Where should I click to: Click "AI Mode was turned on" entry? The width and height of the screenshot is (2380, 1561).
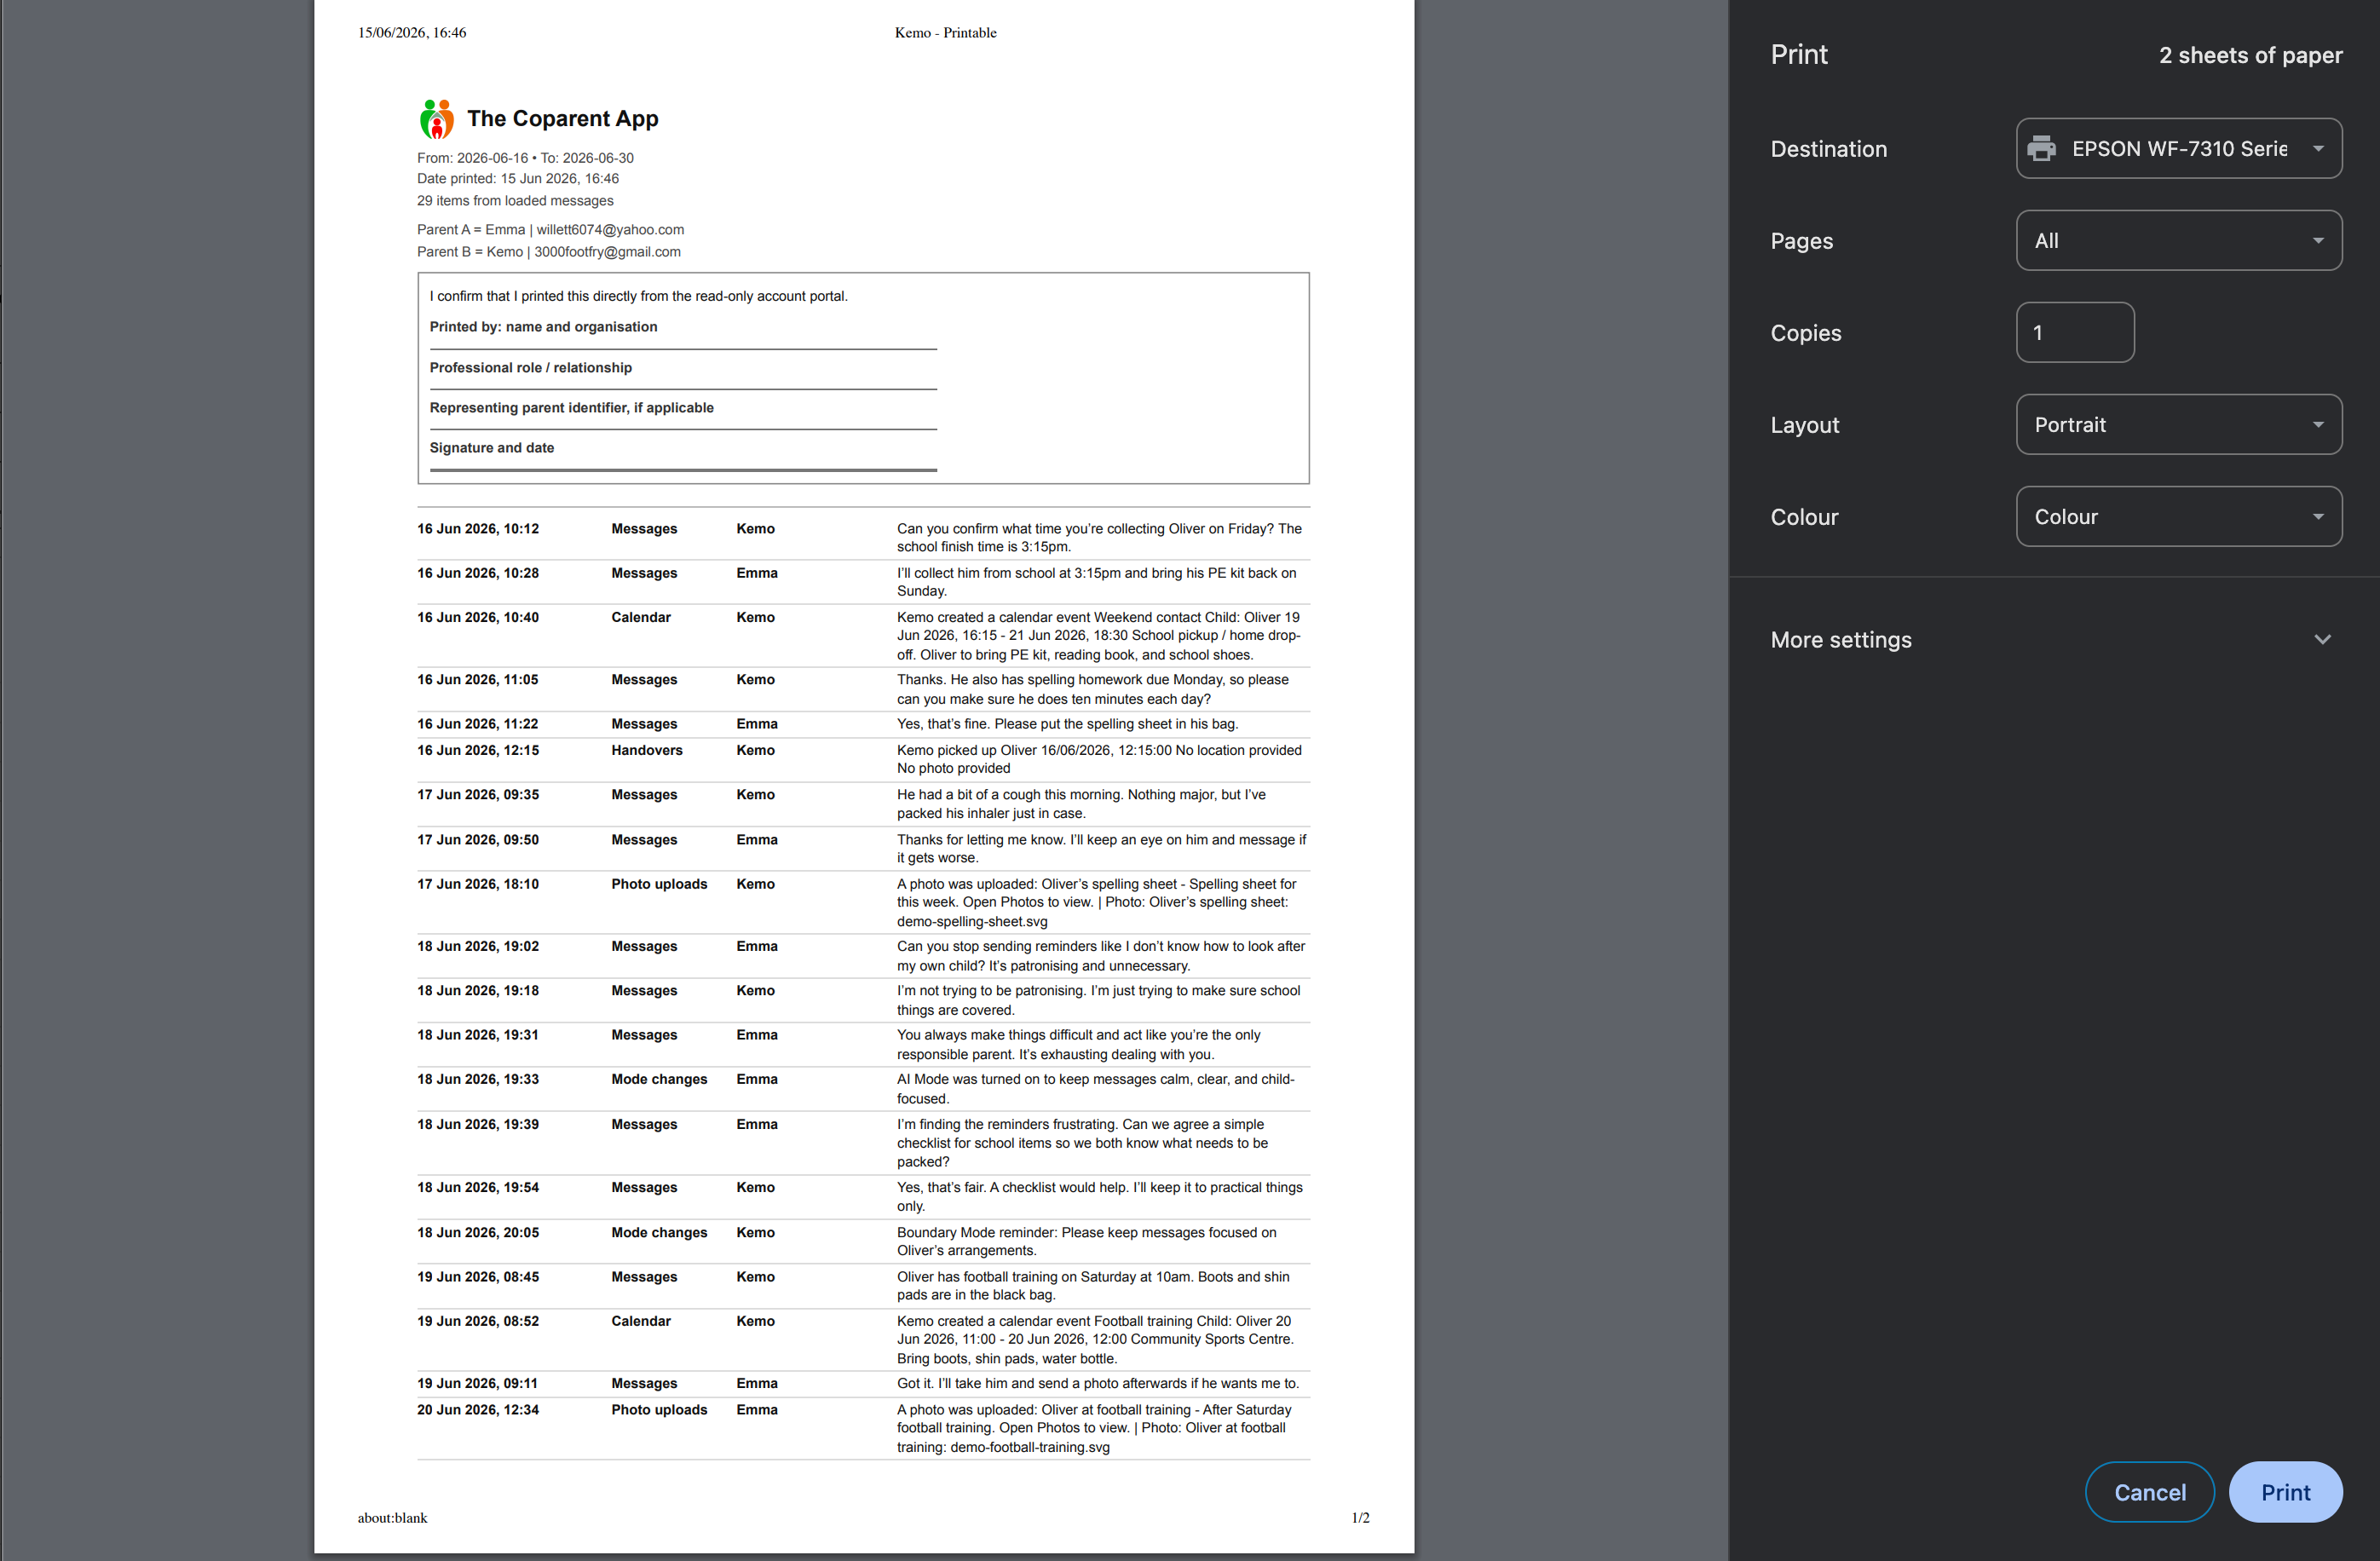click(x=1095, y=1089)
